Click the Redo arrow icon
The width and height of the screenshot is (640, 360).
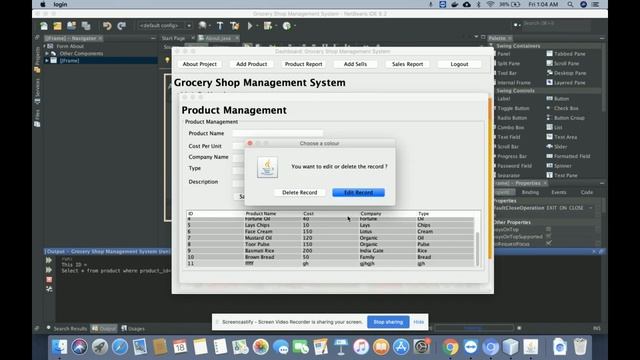coord(121,26)
